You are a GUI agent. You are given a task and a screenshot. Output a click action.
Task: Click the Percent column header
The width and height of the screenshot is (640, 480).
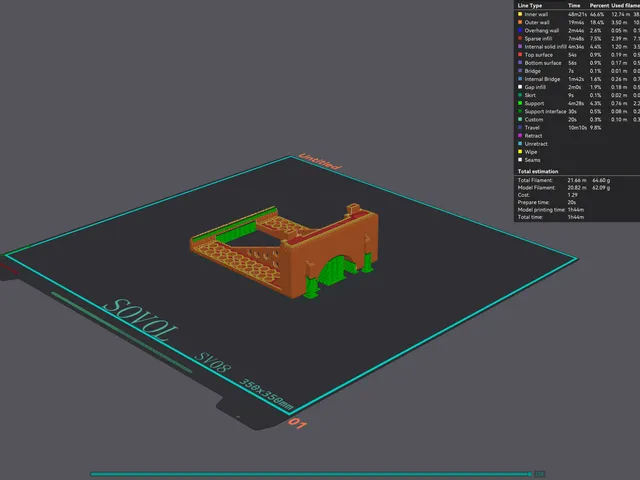pos(599,6)
